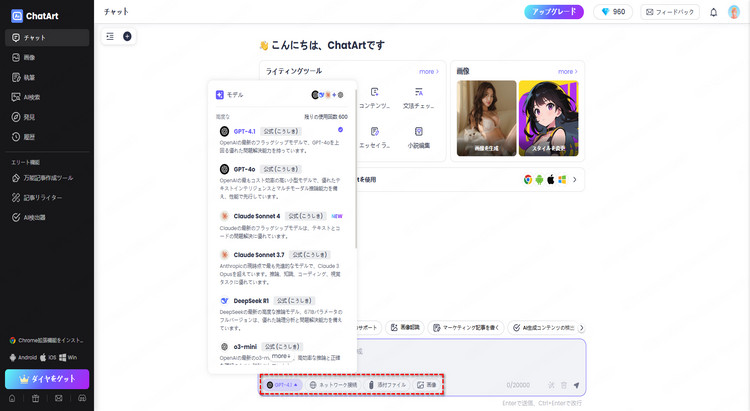Click the gift icon at the sidebar bottom
Viewport: 750px width, 411px height.
tap(35, 398)
